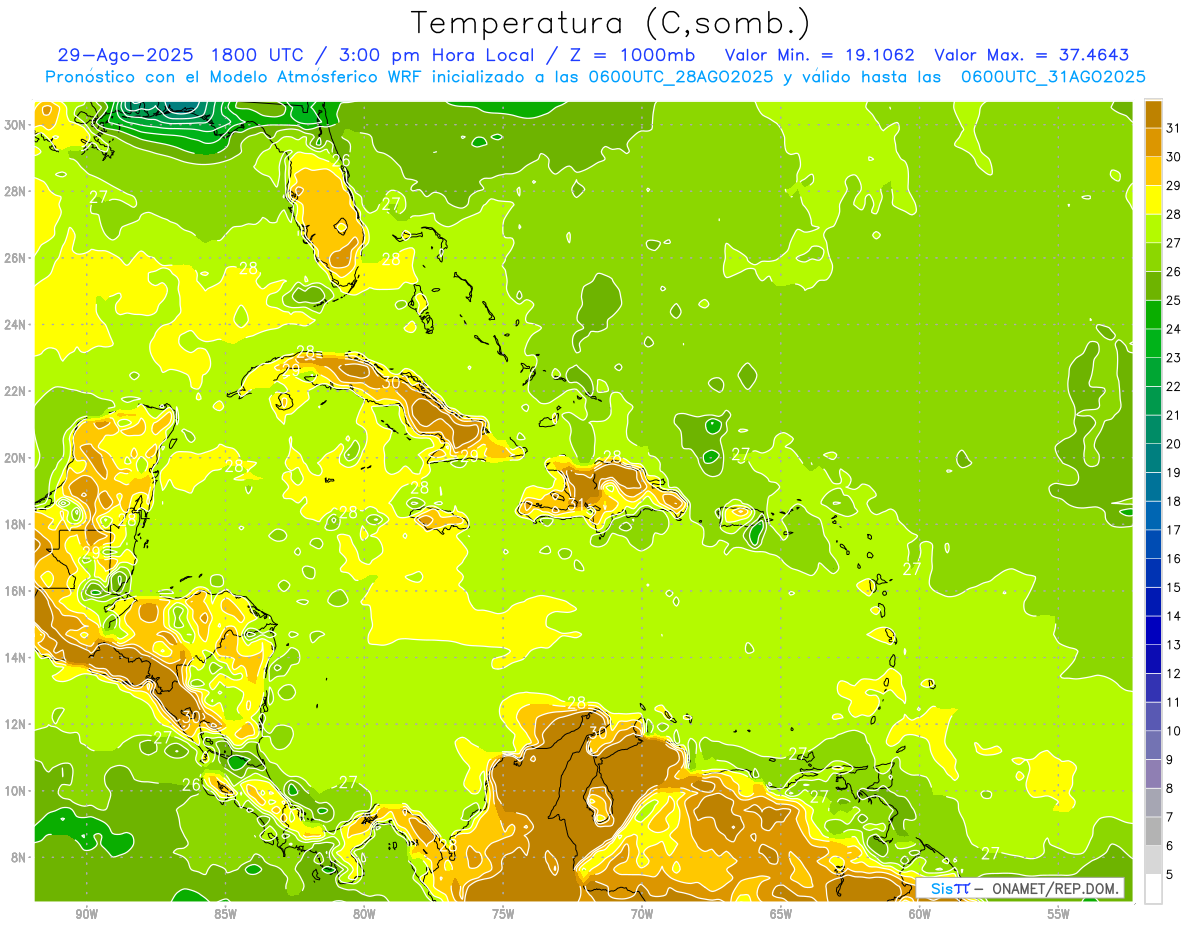Click legend value "26" on the color scale
The height and width of the screenshot is (927, 1200).
point(1174,272)
